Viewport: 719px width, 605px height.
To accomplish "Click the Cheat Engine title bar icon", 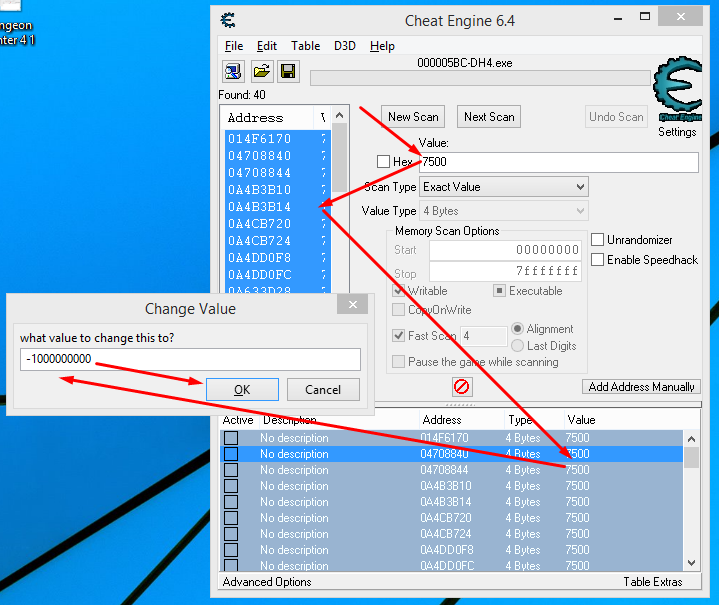I will [228, 21].
